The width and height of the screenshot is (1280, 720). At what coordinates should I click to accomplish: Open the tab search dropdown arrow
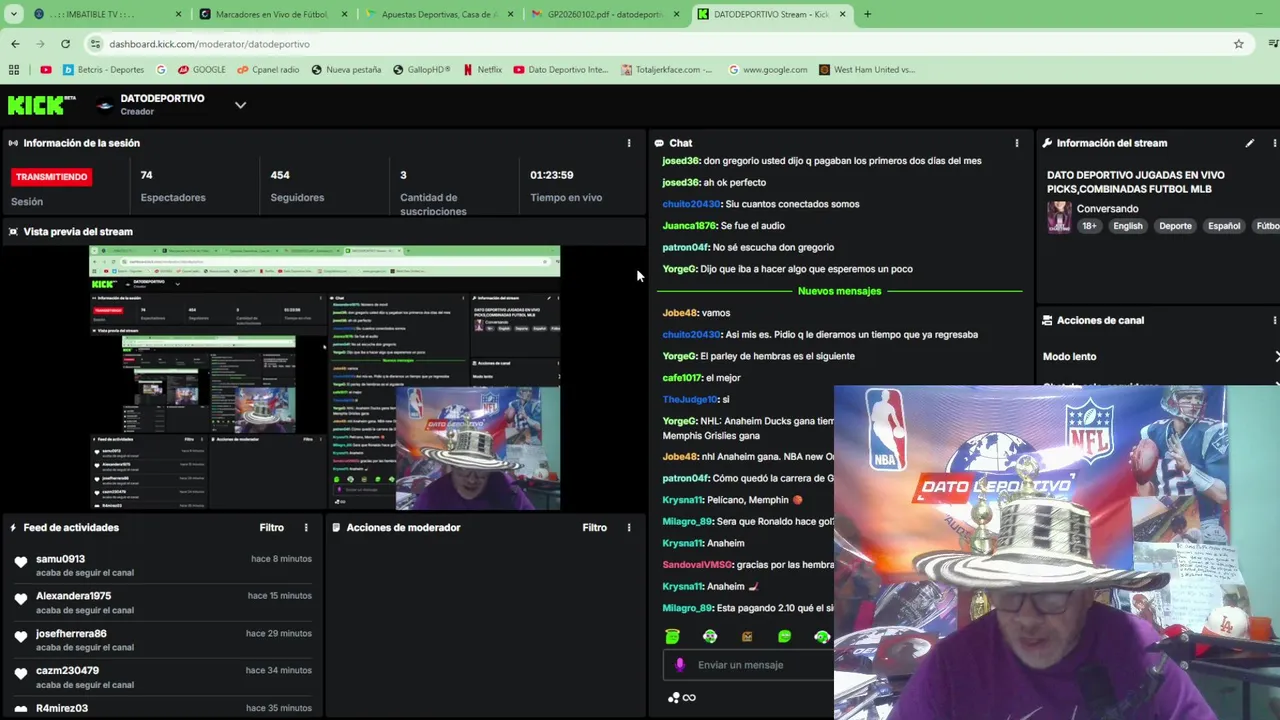tap(13, 14)
